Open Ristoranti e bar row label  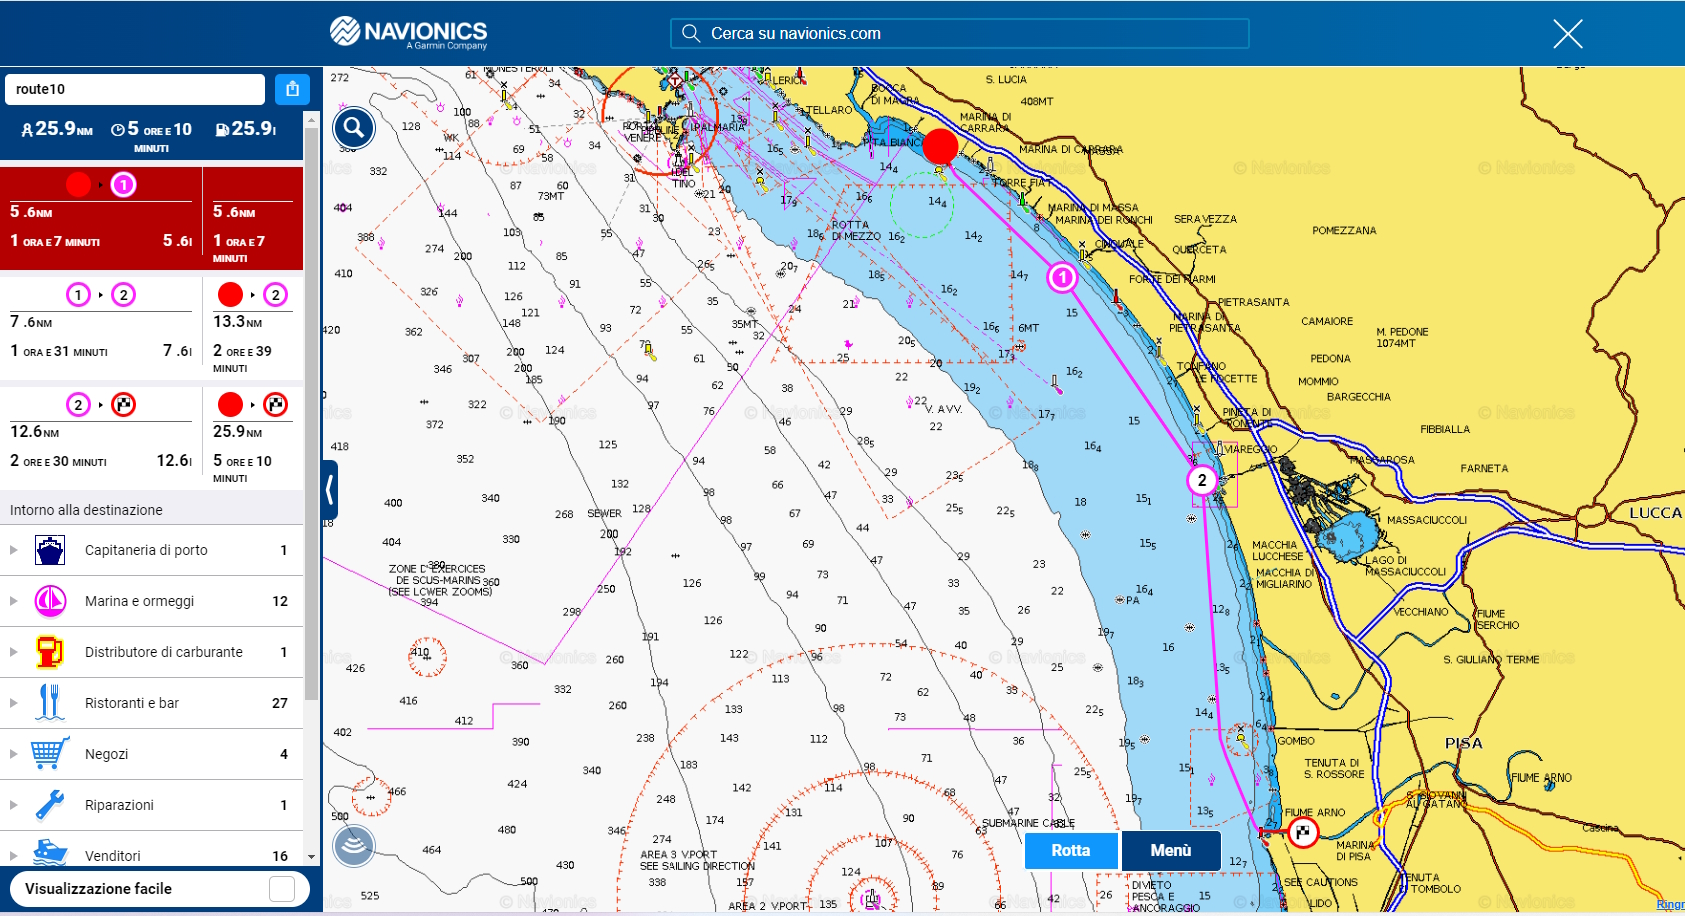click(x=132, y=703)
